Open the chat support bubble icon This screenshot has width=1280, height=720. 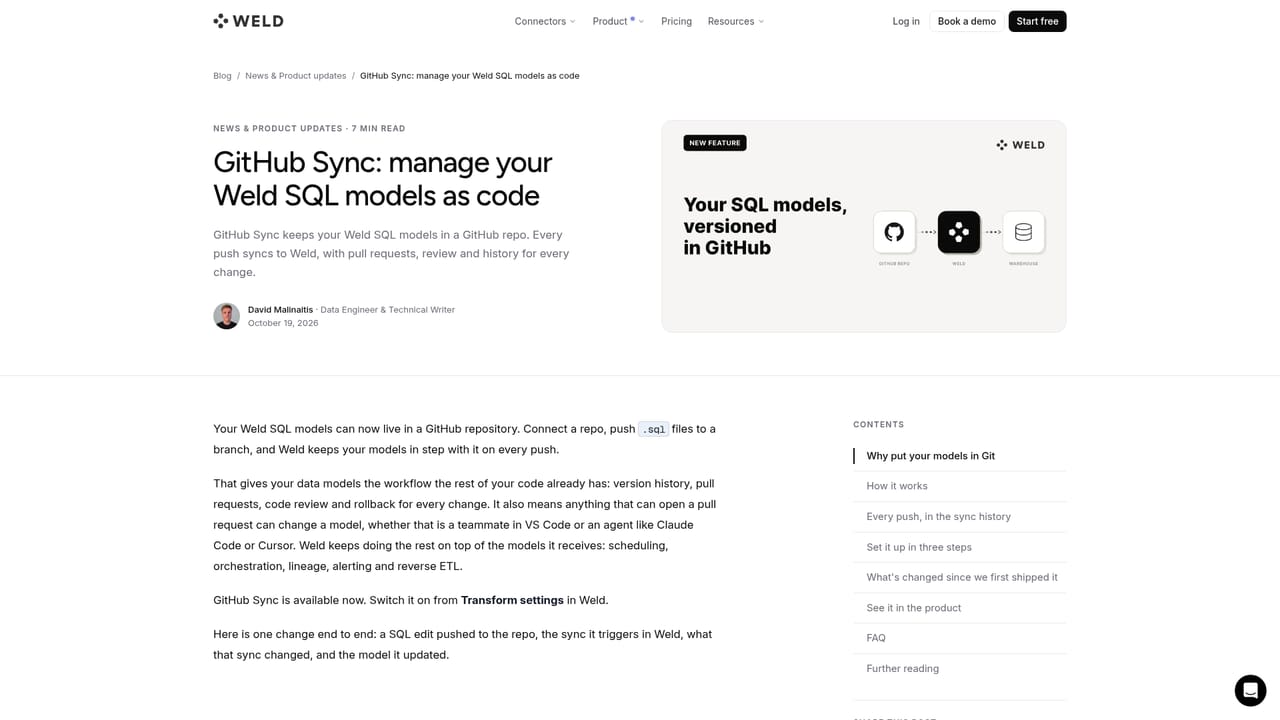click(1250, 691)
